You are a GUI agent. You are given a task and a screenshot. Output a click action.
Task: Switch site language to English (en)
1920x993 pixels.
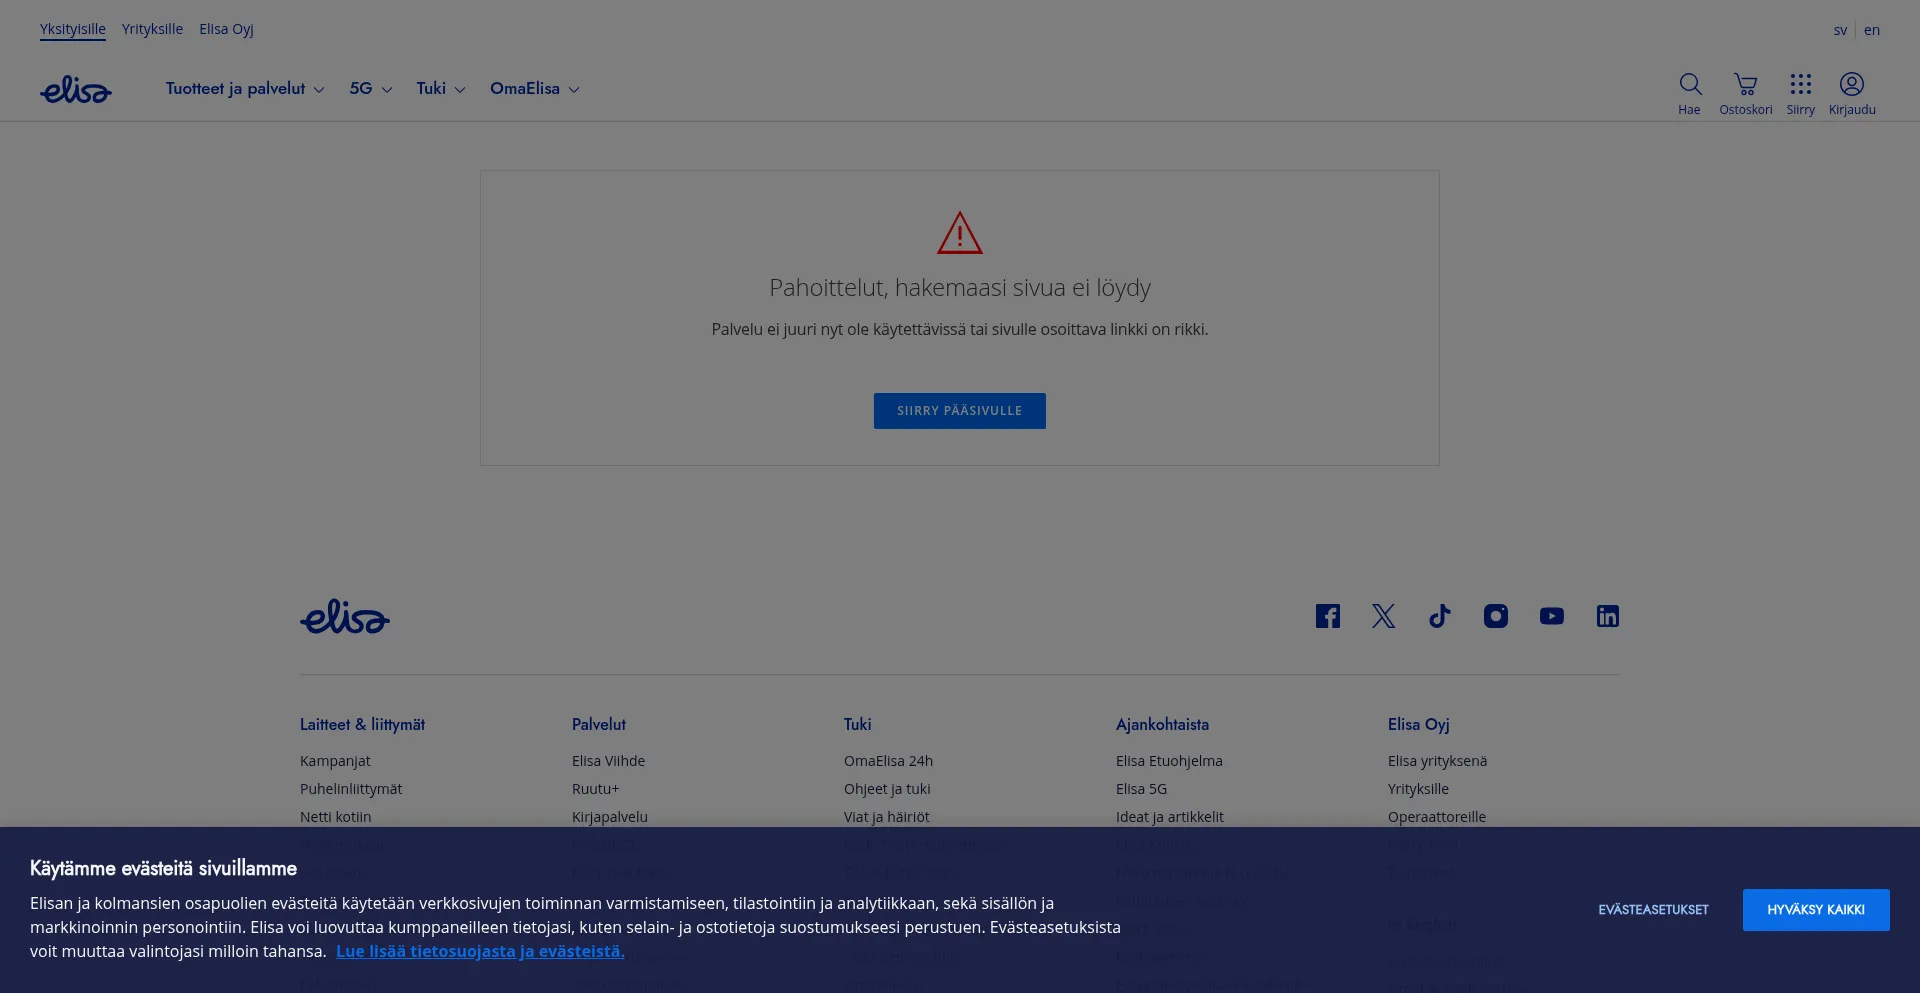pyautogui.click(x=1871, y=30)
